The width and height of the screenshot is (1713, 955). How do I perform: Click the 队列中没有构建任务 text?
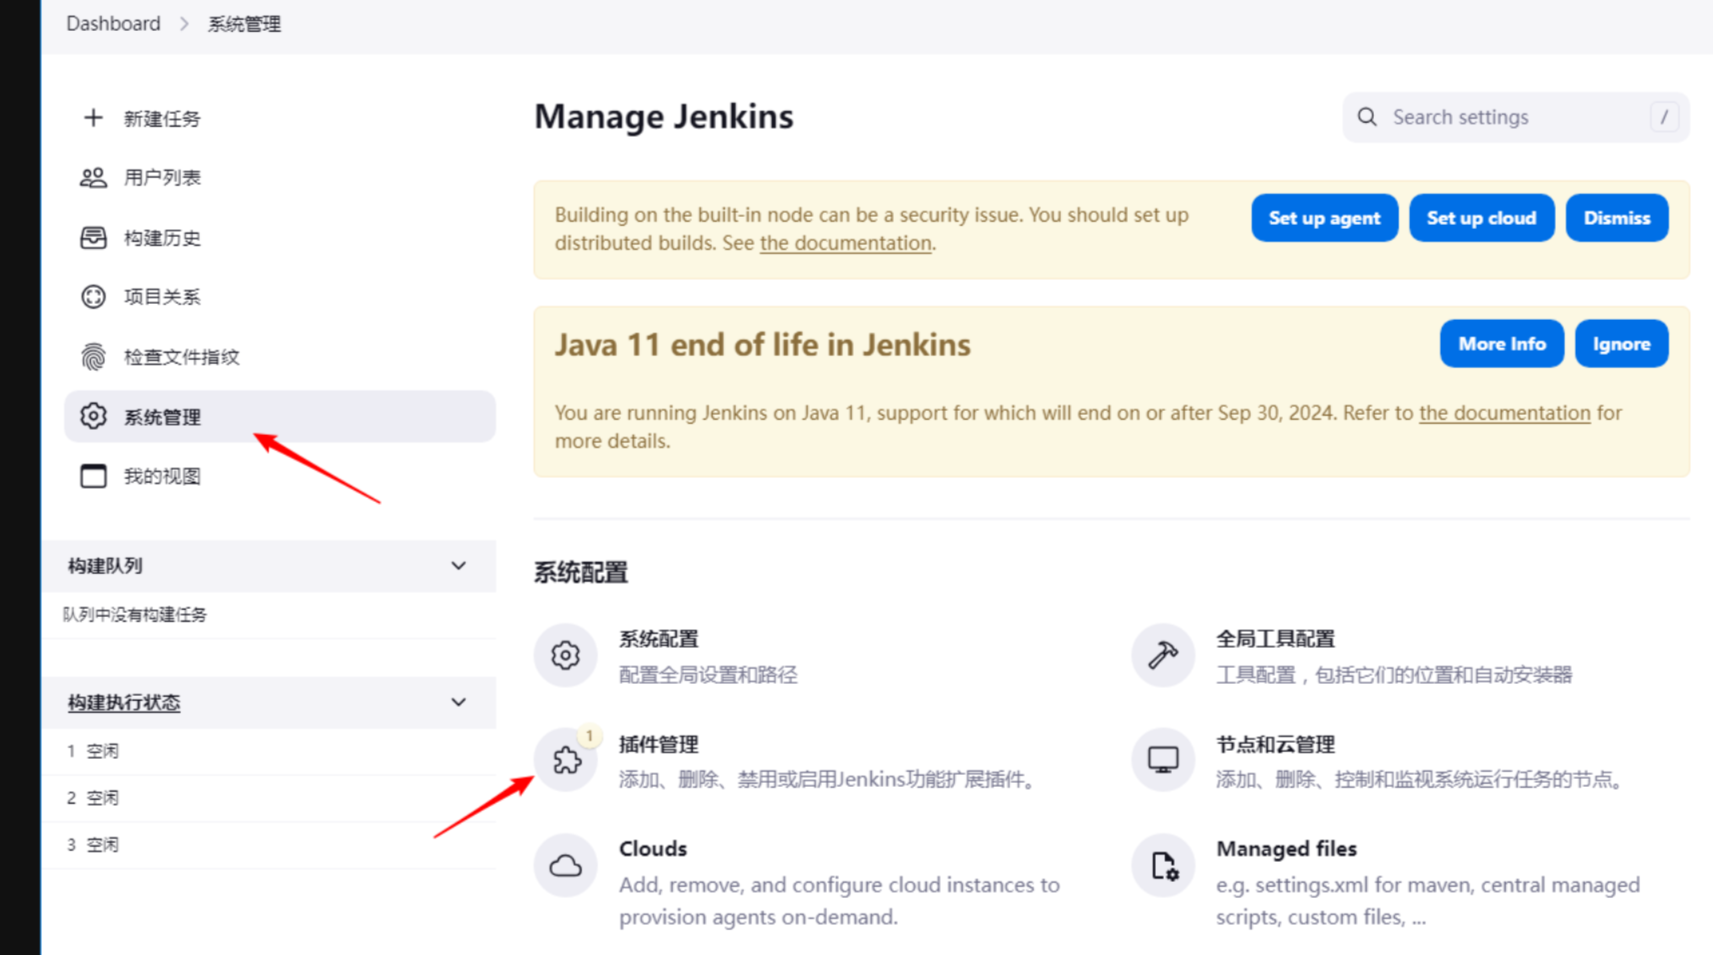pyautogui.click(x=135, y=615)
